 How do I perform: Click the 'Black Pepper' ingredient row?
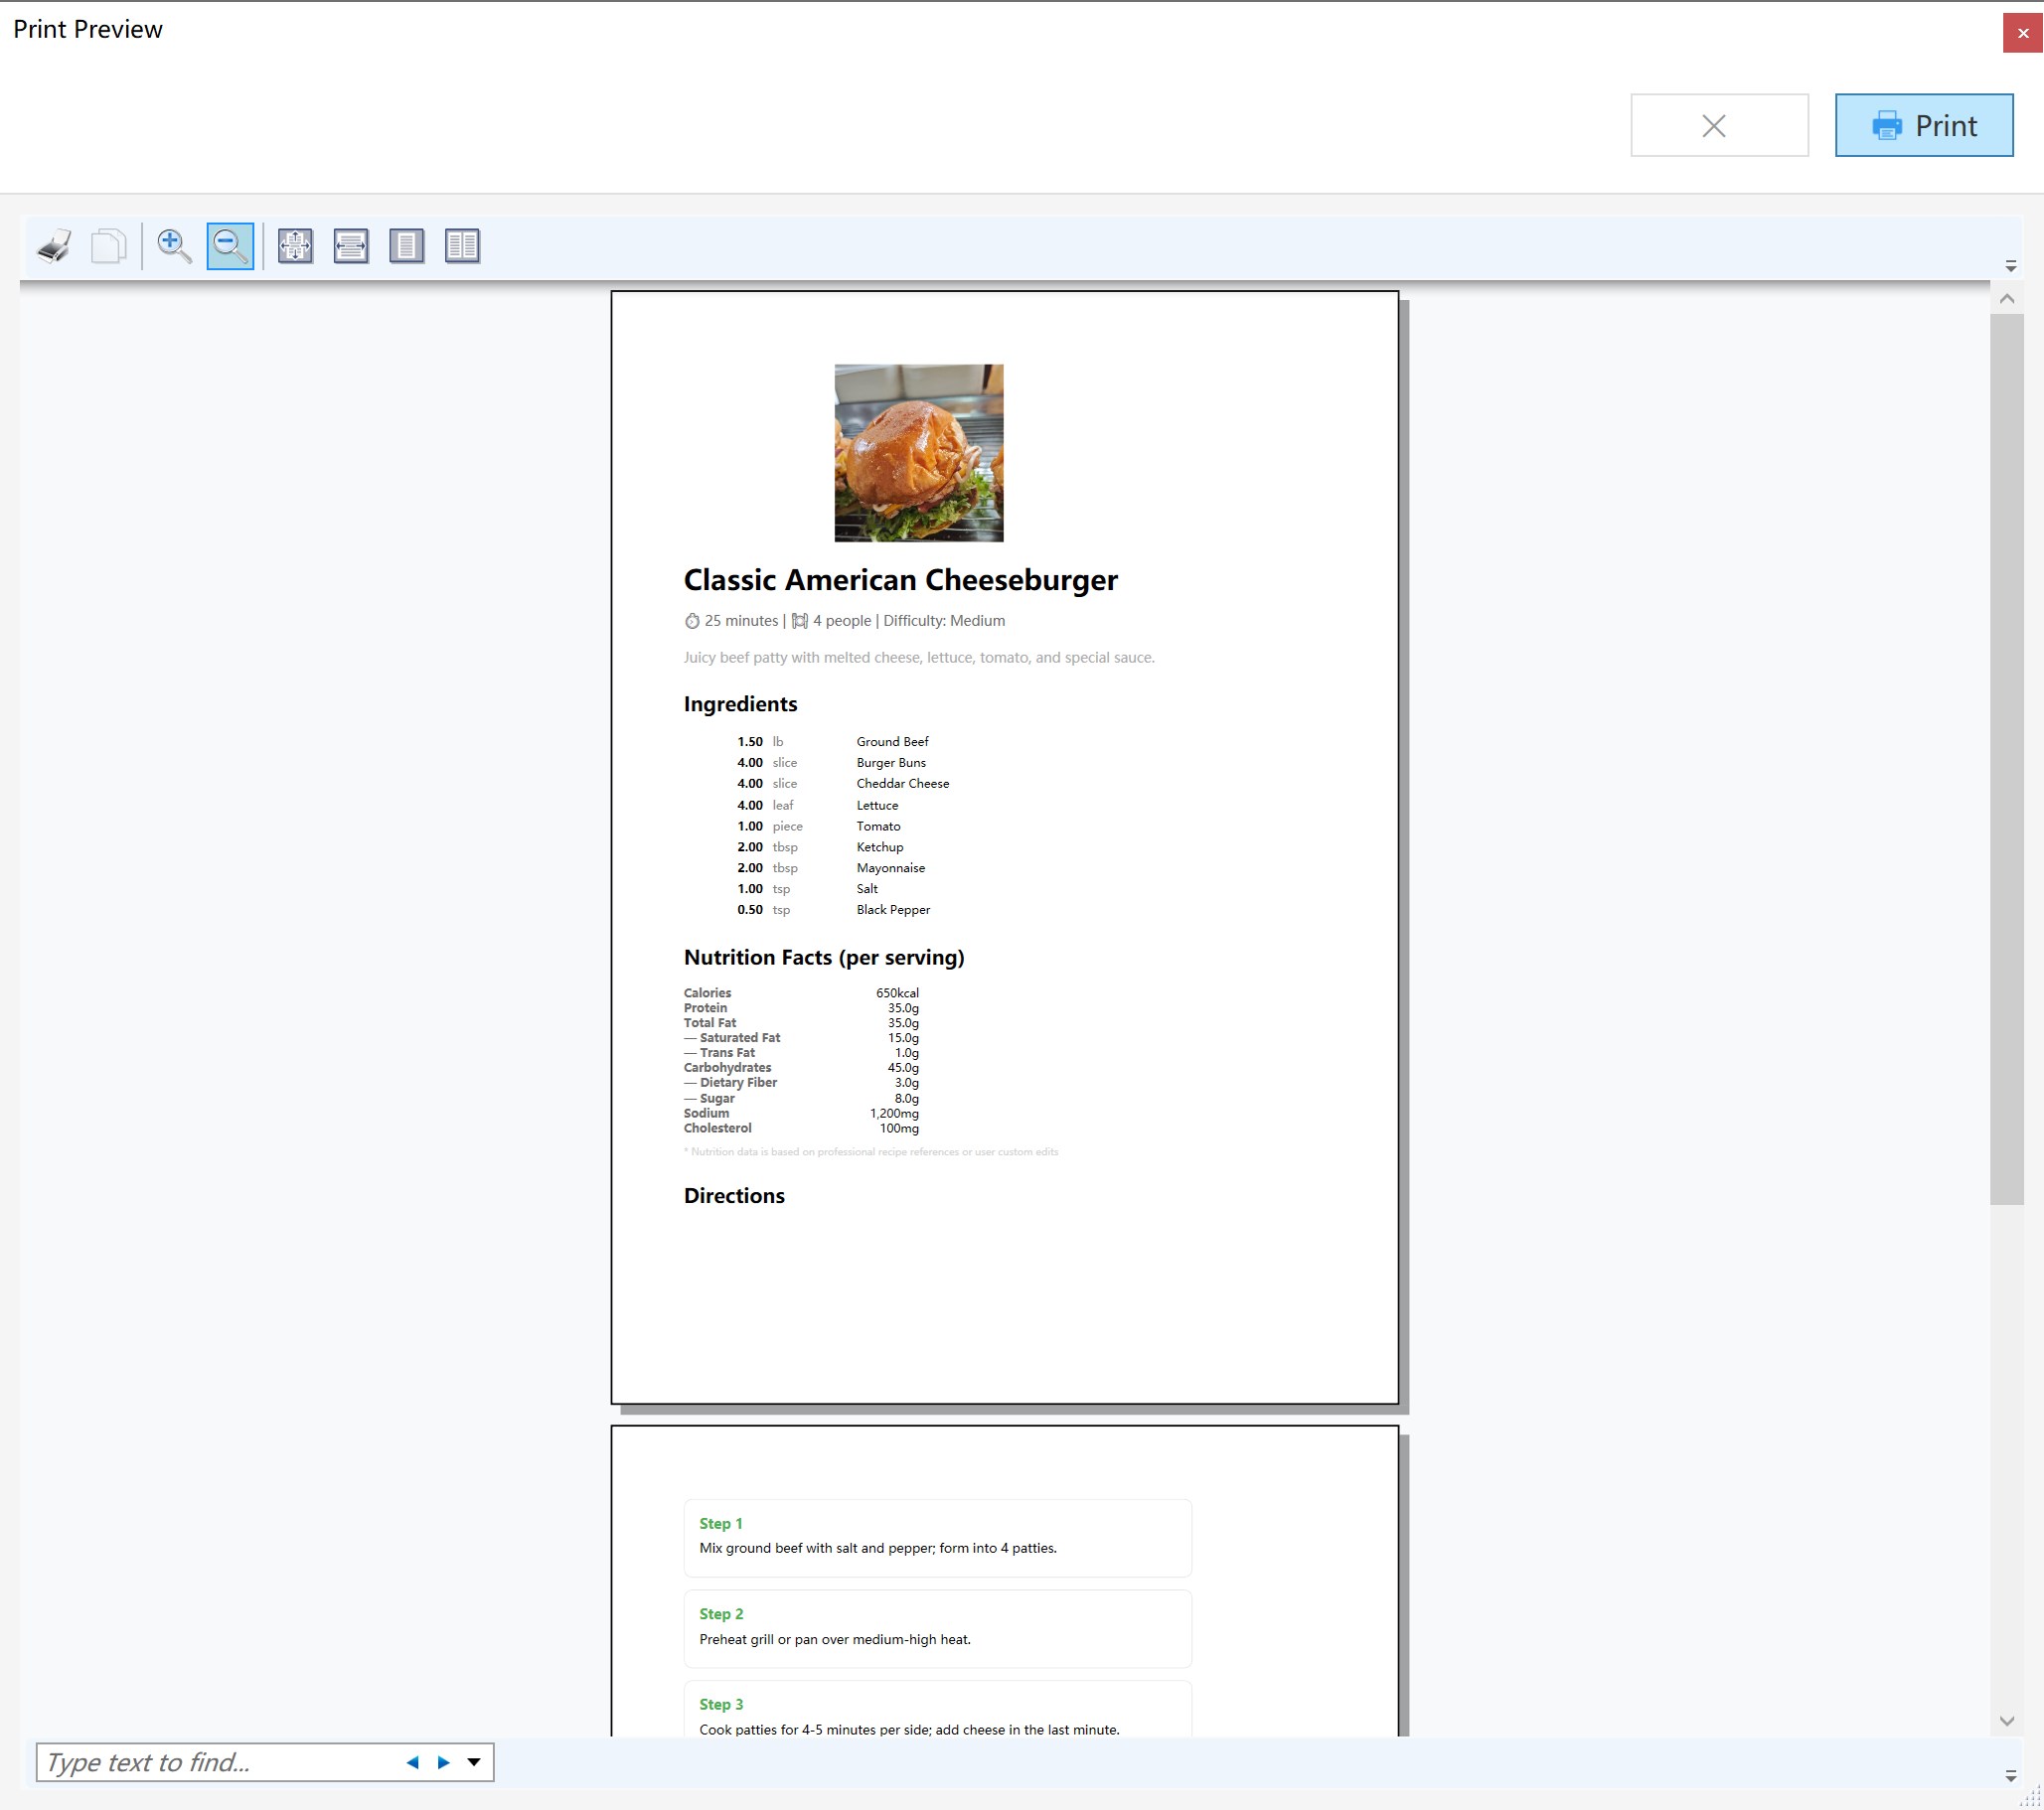pyautogui.click(x=834, y=910)
